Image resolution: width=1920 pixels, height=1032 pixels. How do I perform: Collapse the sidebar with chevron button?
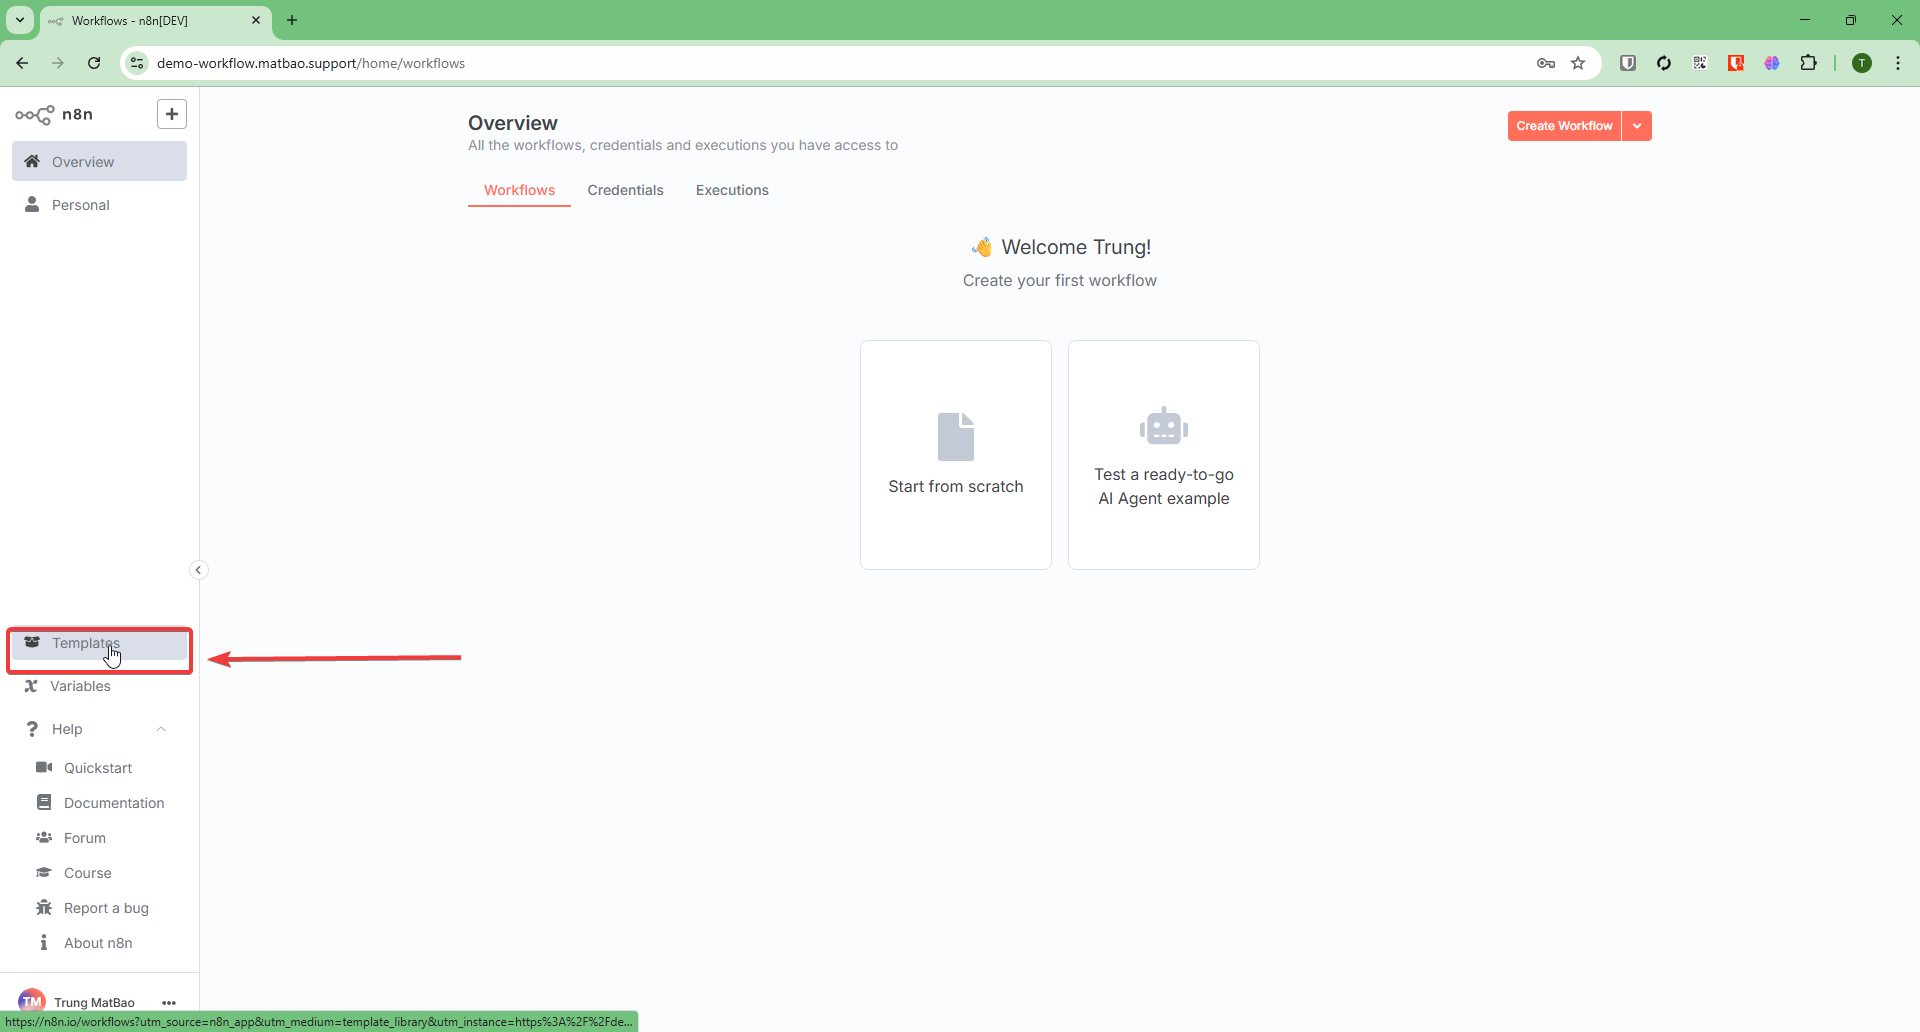coord(198,570)
